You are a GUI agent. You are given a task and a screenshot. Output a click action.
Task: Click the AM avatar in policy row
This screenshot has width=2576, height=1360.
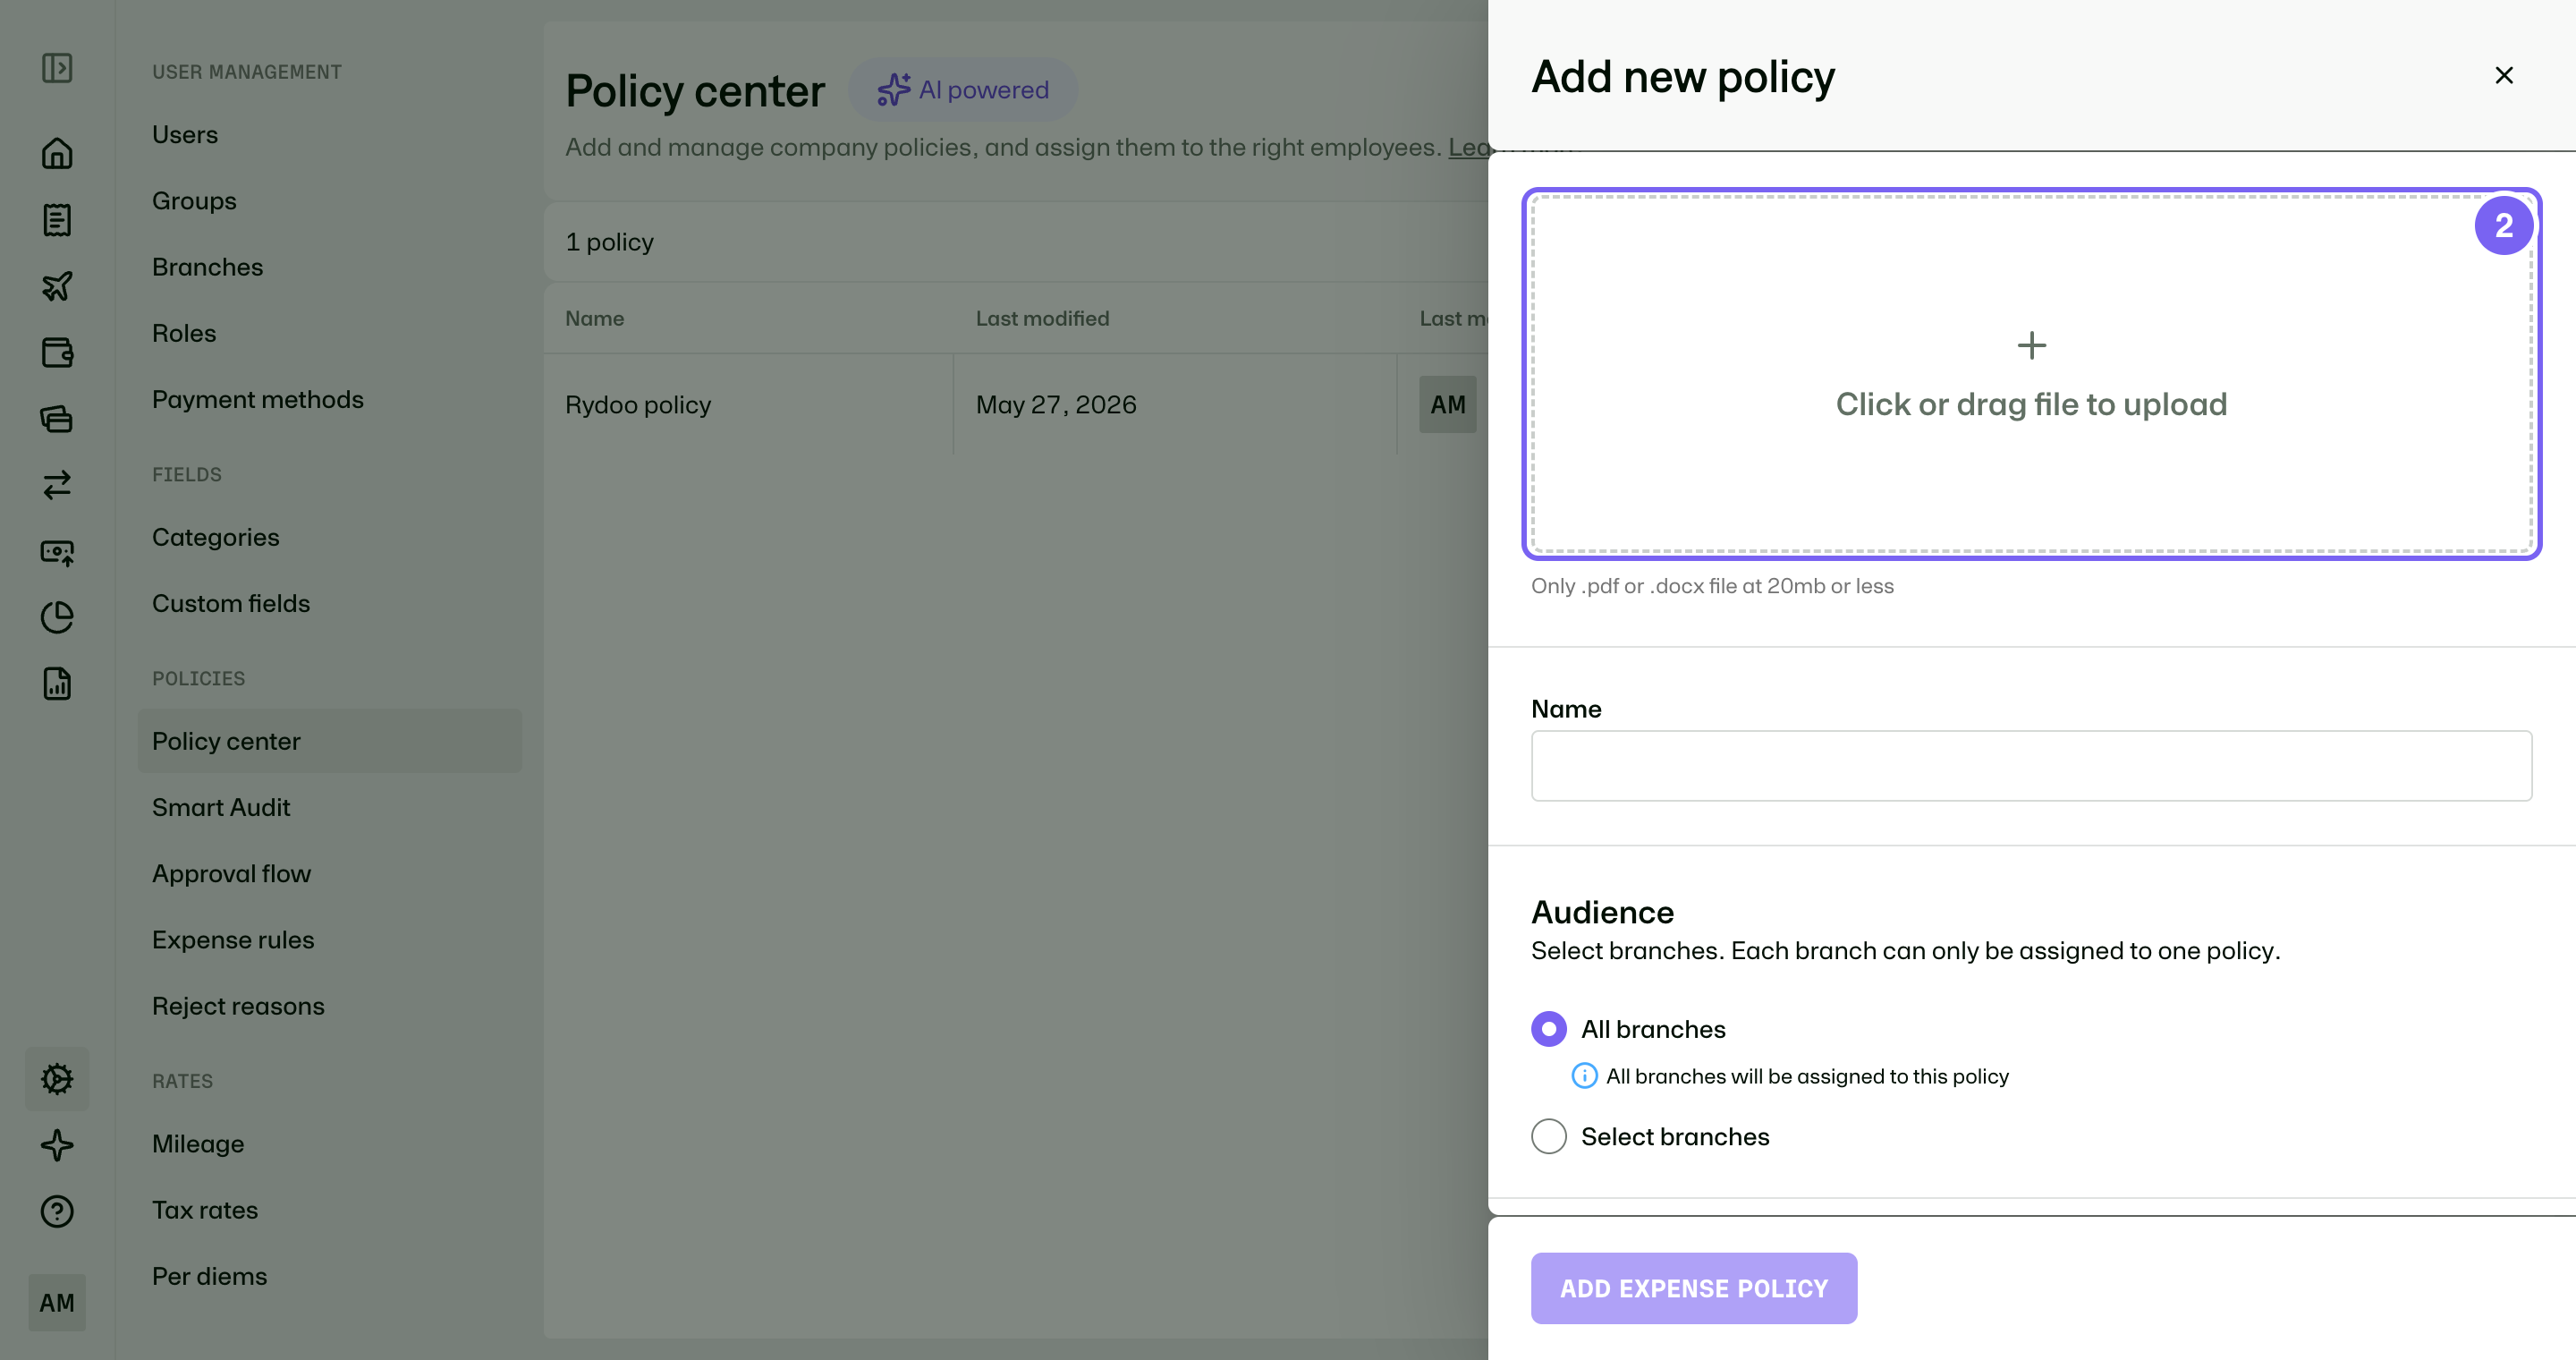[x=1447, y=404]
